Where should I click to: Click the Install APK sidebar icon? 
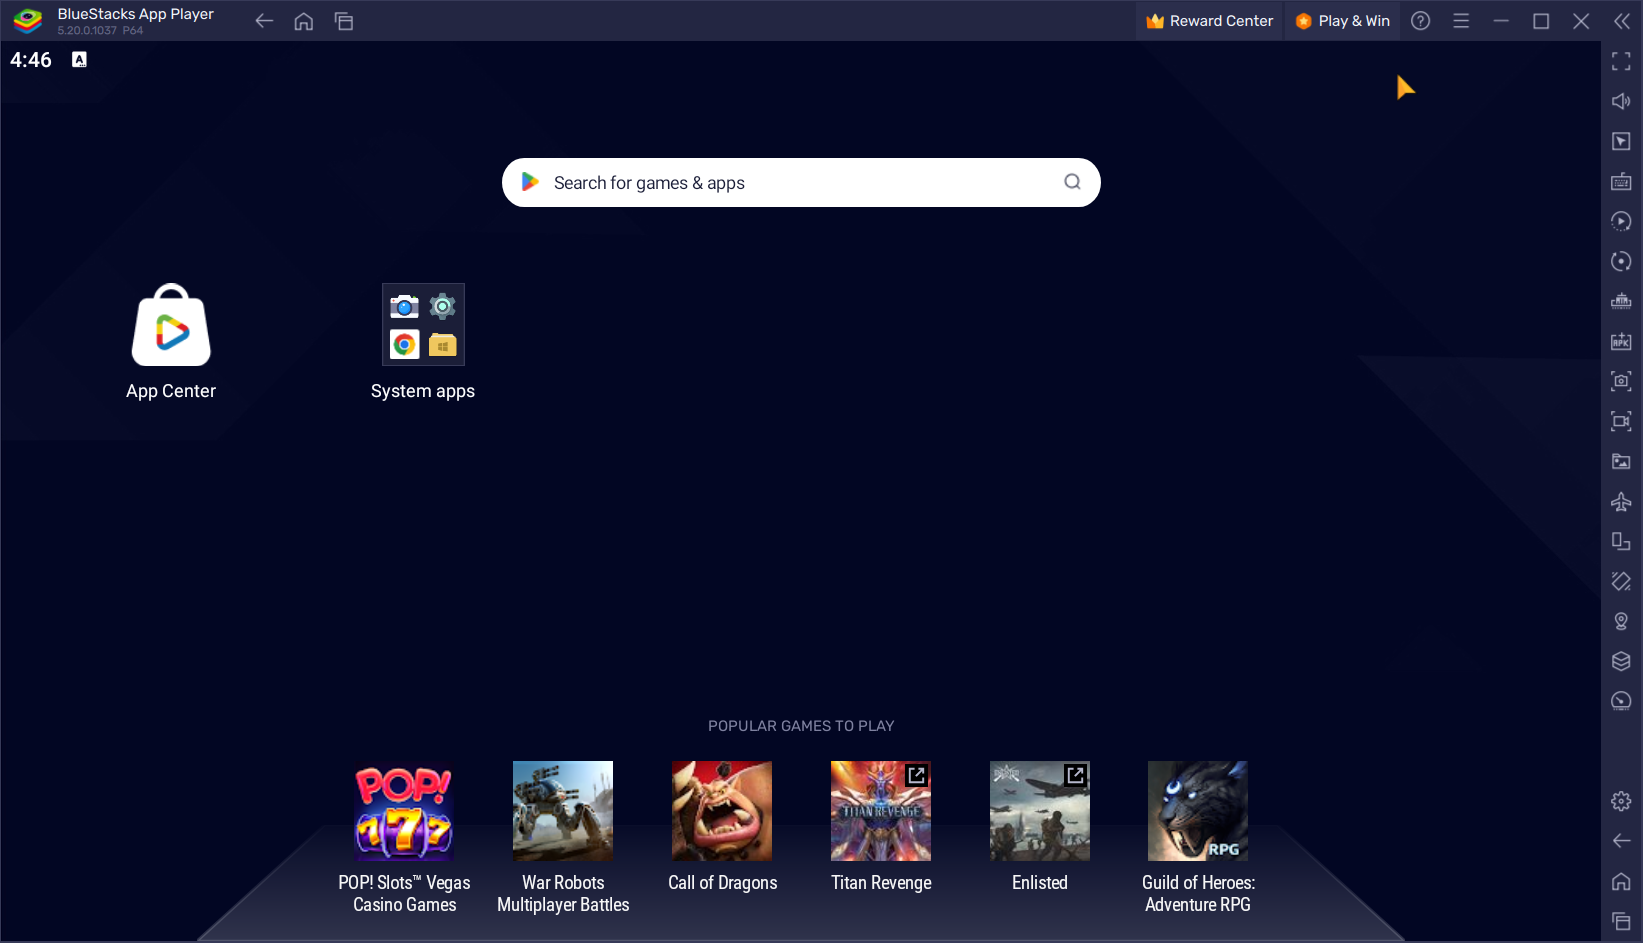(1621, 341)
